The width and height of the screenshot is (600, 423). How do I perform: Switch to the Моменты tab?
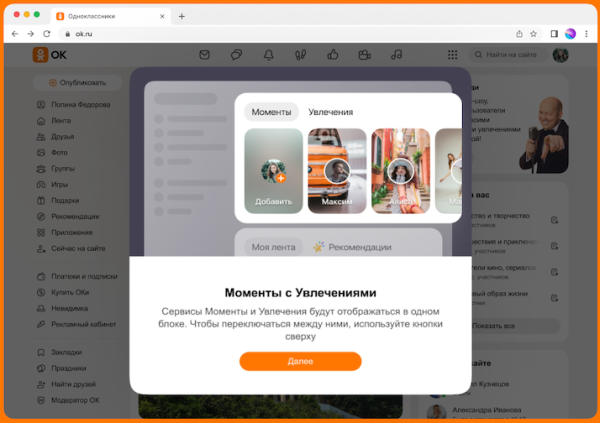click(x=271, y=112)
